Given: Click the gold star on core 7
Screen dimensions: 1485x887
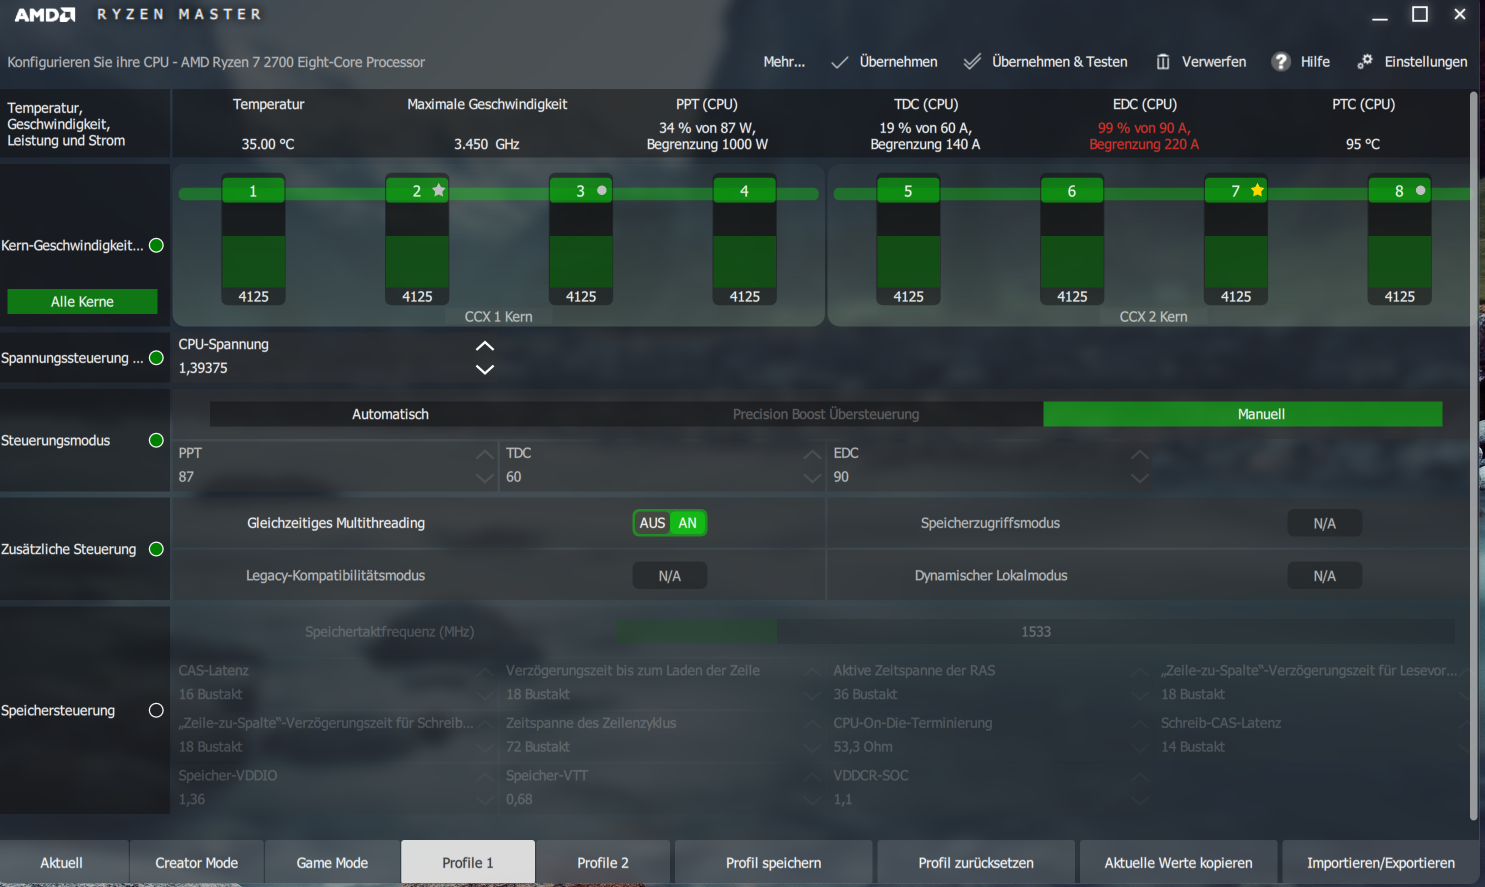Looking at the screenshot, I should [x=1257, y=190].
